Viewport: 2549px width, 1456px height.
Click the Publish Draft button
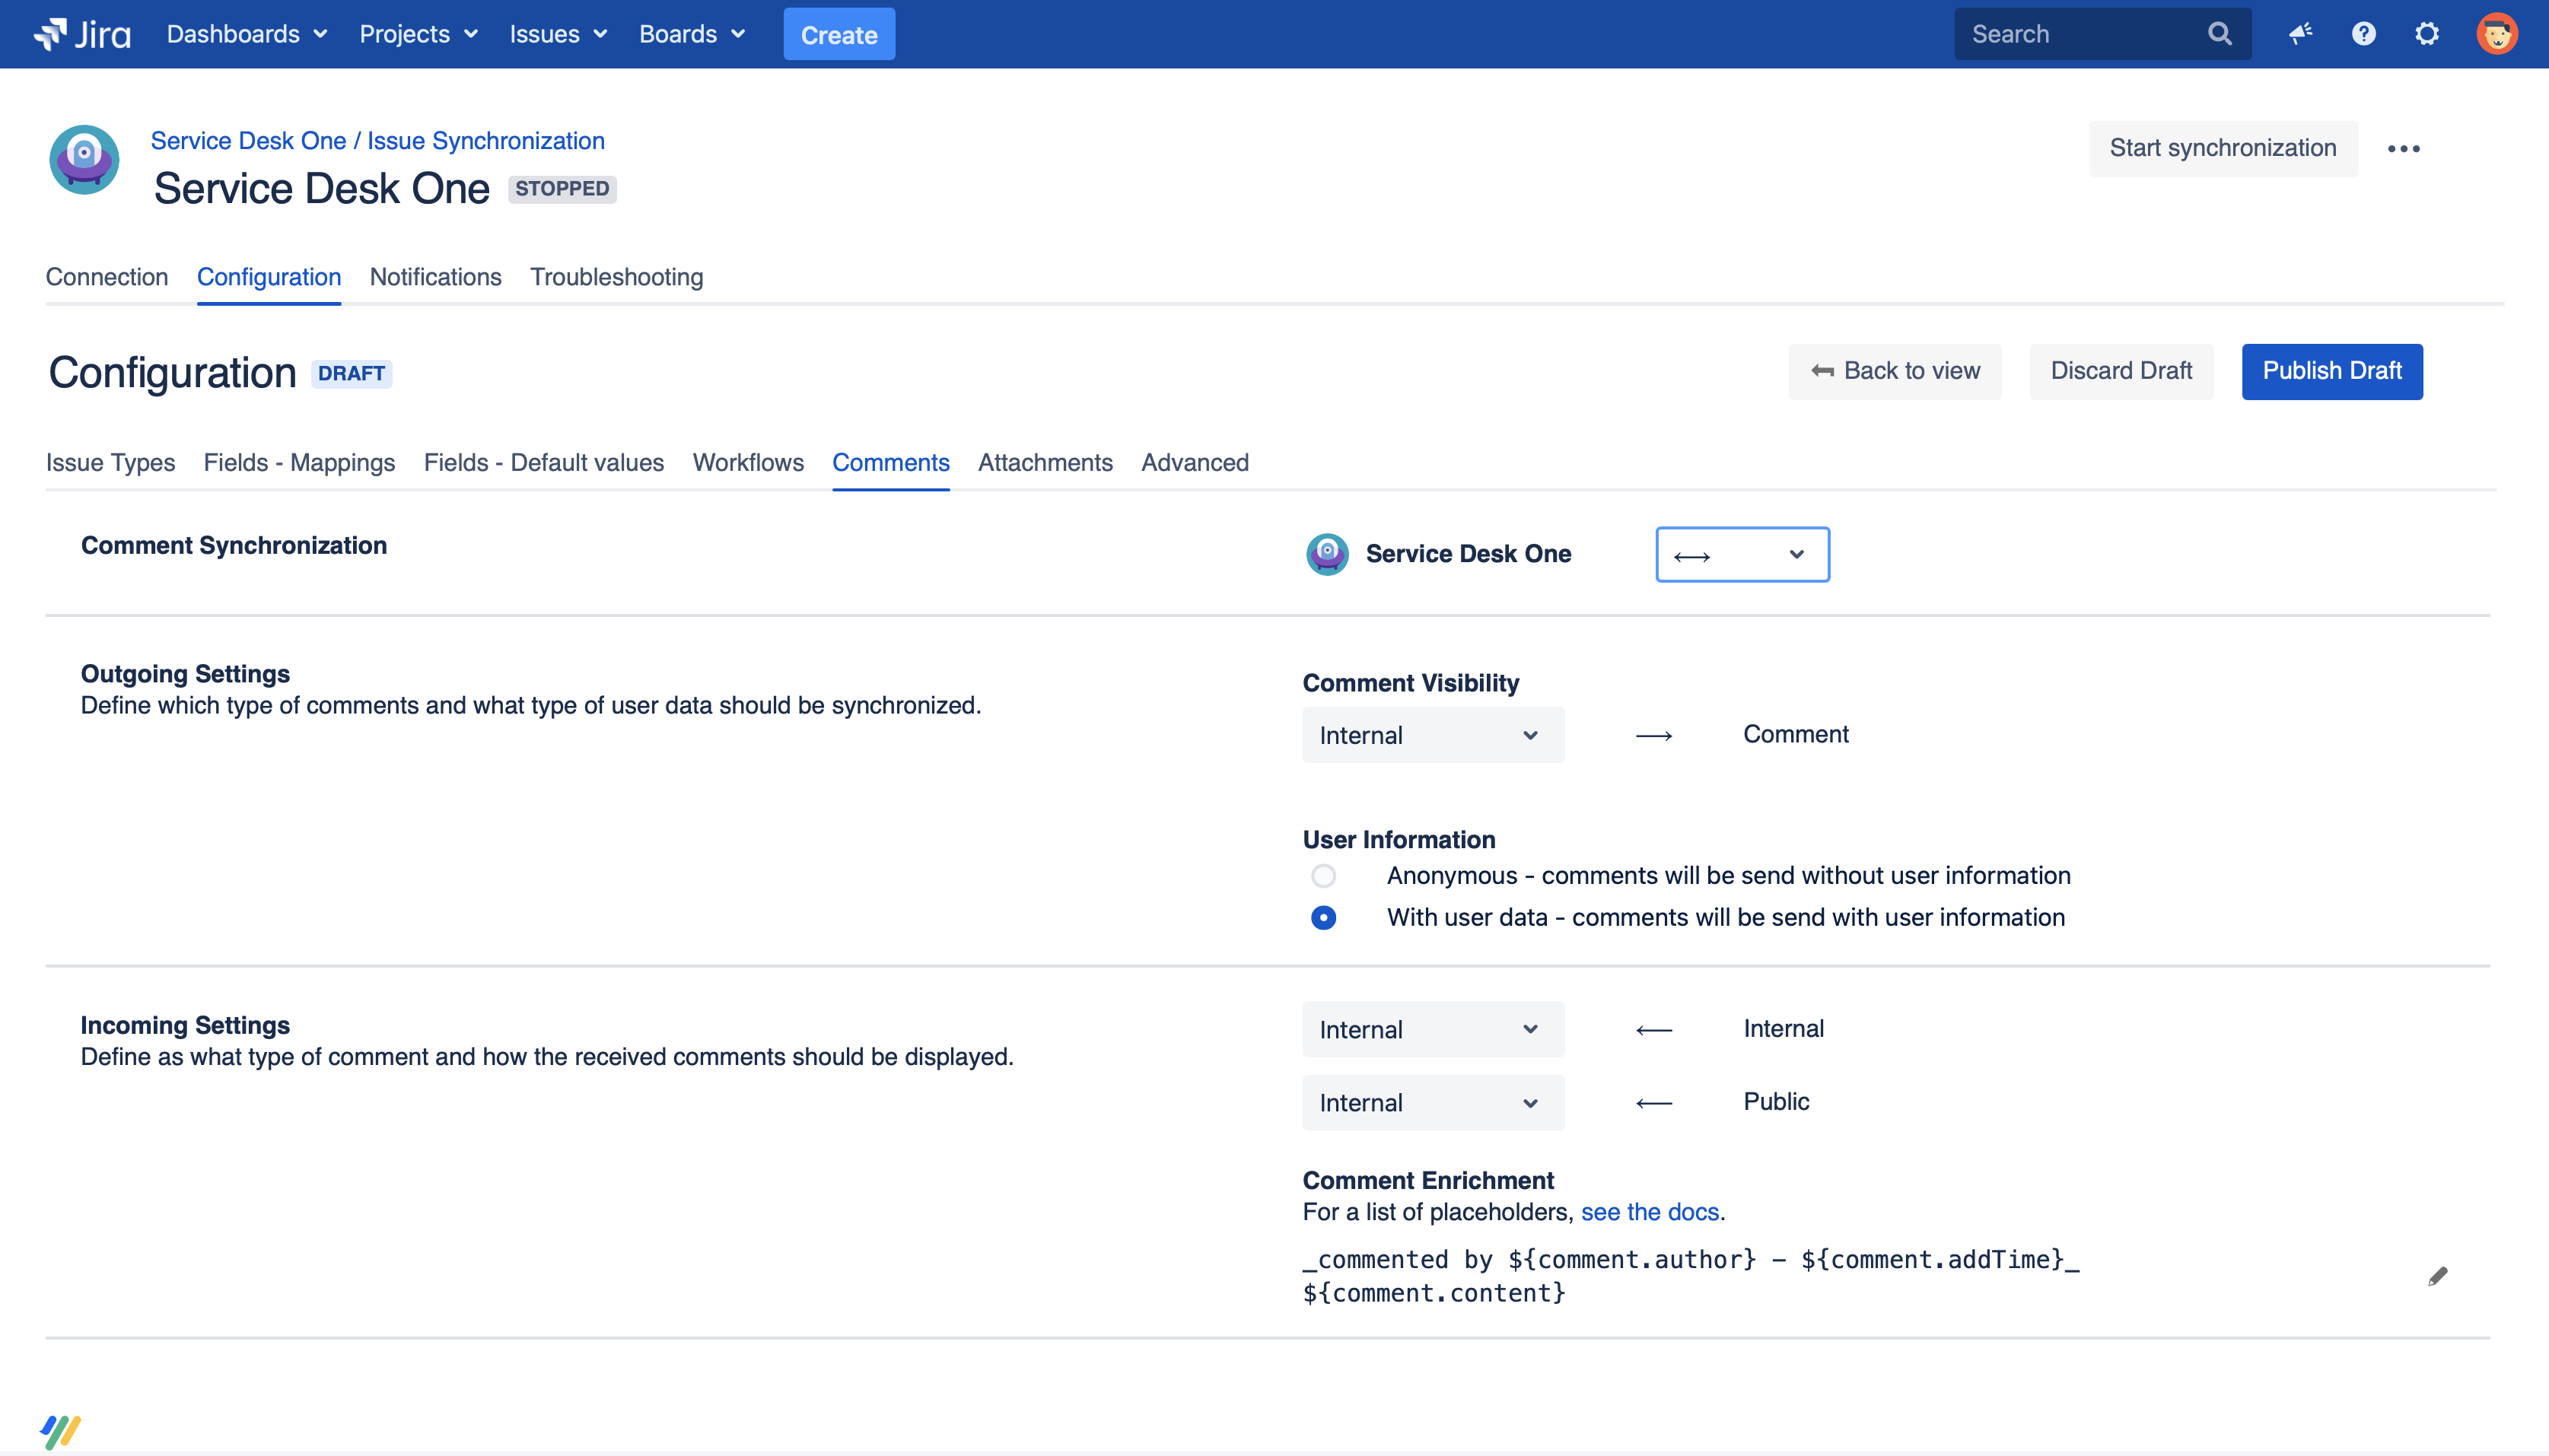tap(2331, 371)
